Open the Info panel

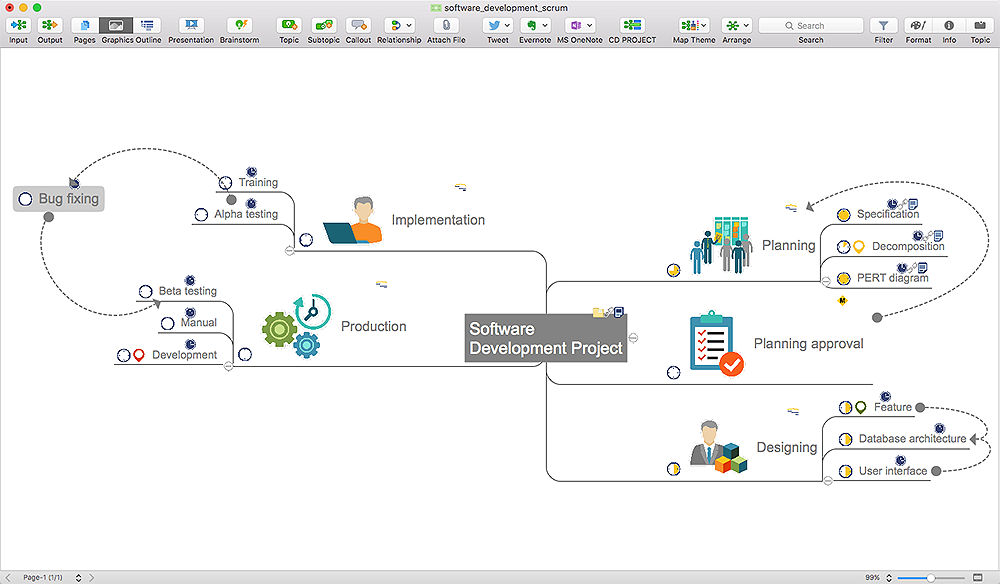point(949,26)
